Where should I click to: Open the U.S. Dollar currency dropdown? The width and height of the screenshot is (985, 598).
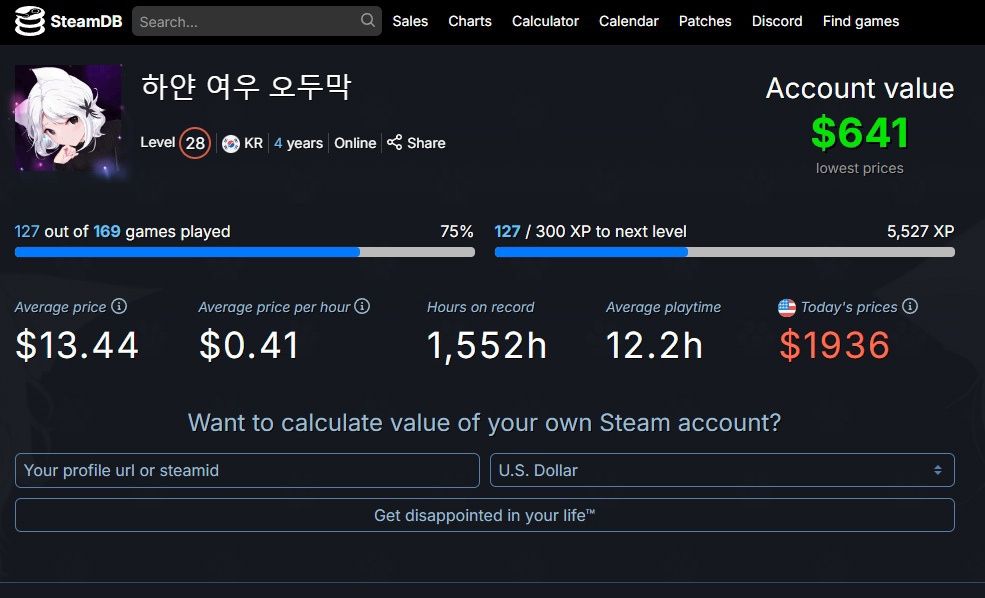click(721, 470)
